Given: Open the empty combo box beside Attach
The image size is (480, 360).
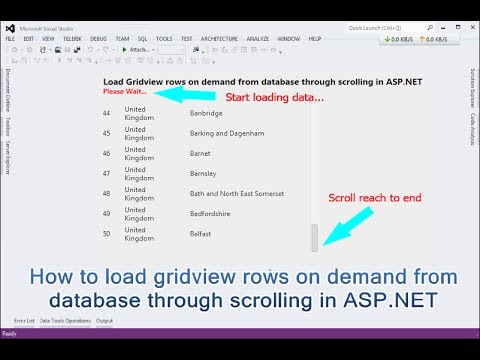Looking at the screenshot, I should [171, 50].
